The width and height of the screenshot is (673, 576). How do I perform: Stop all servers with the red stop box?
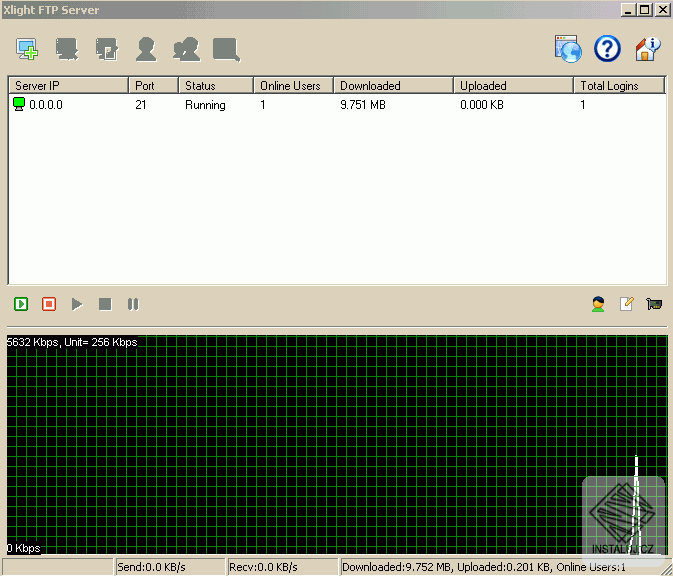pos(49,304)
